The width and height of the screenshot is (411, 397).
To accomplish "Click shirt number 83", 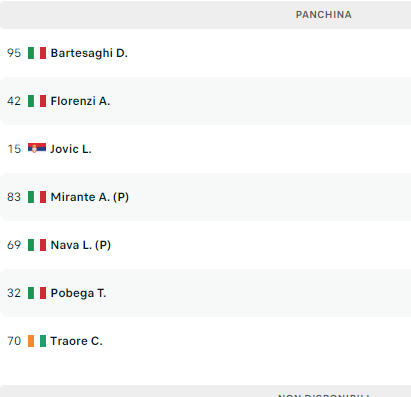I will pyautogui.click(x=14, y=197).
